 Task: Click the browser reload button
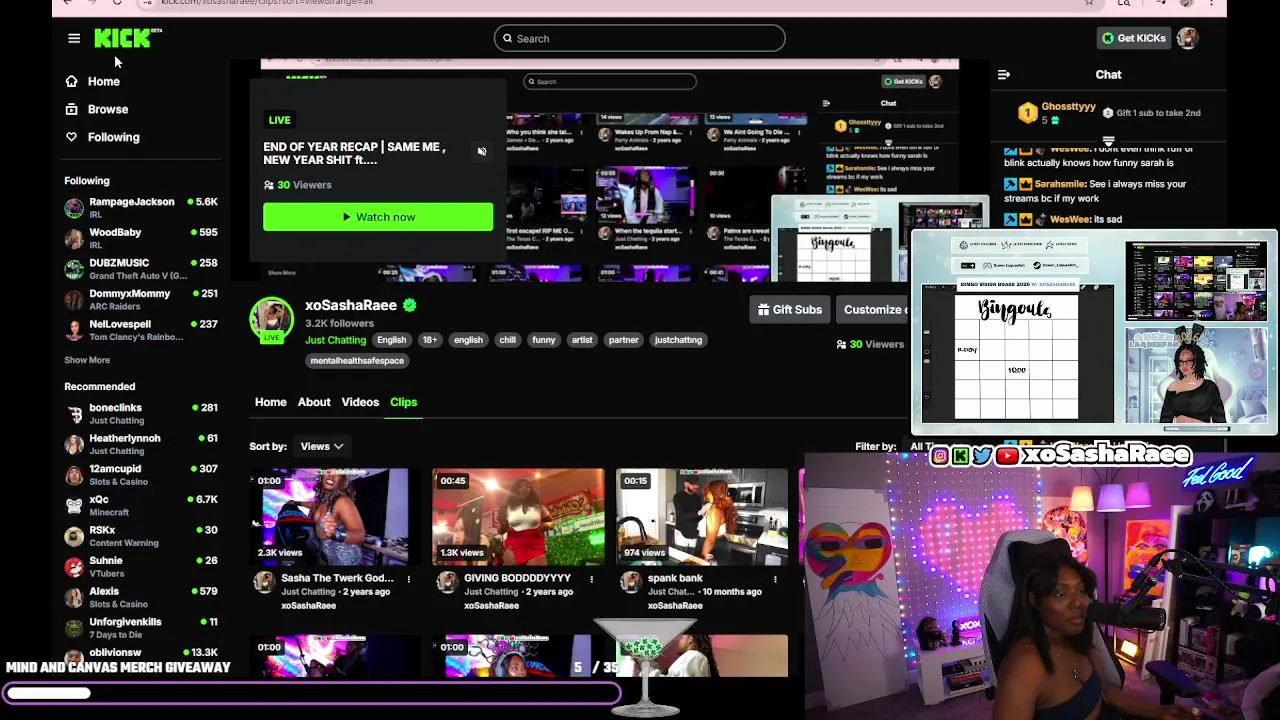(117, 3)
